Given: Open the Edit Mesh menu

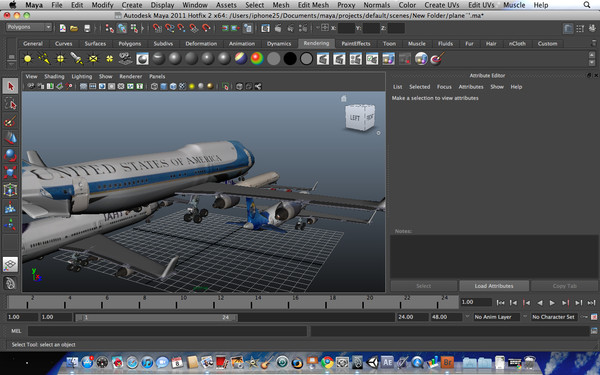Looking at the screenshot, I should point(313,5).
